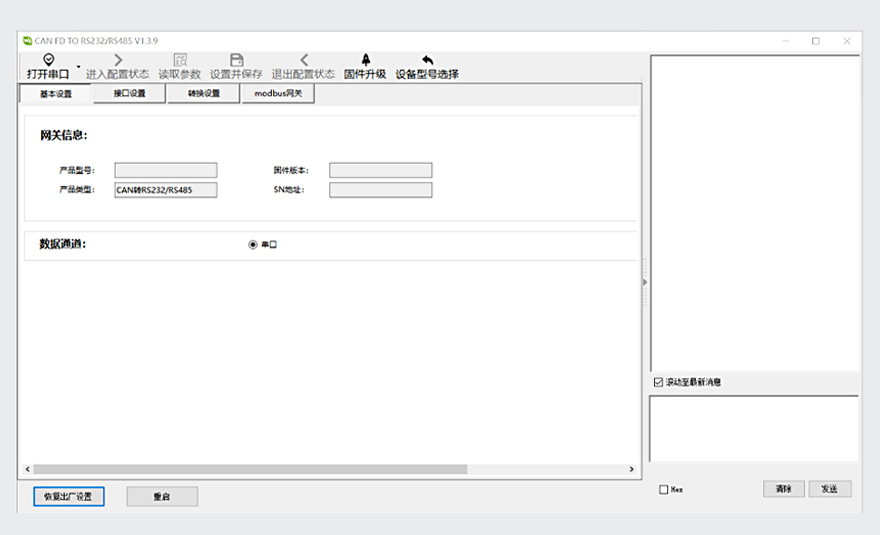880x535 pixels.
Task: Click the app logo in the title bar
Action: pos(27,41)
